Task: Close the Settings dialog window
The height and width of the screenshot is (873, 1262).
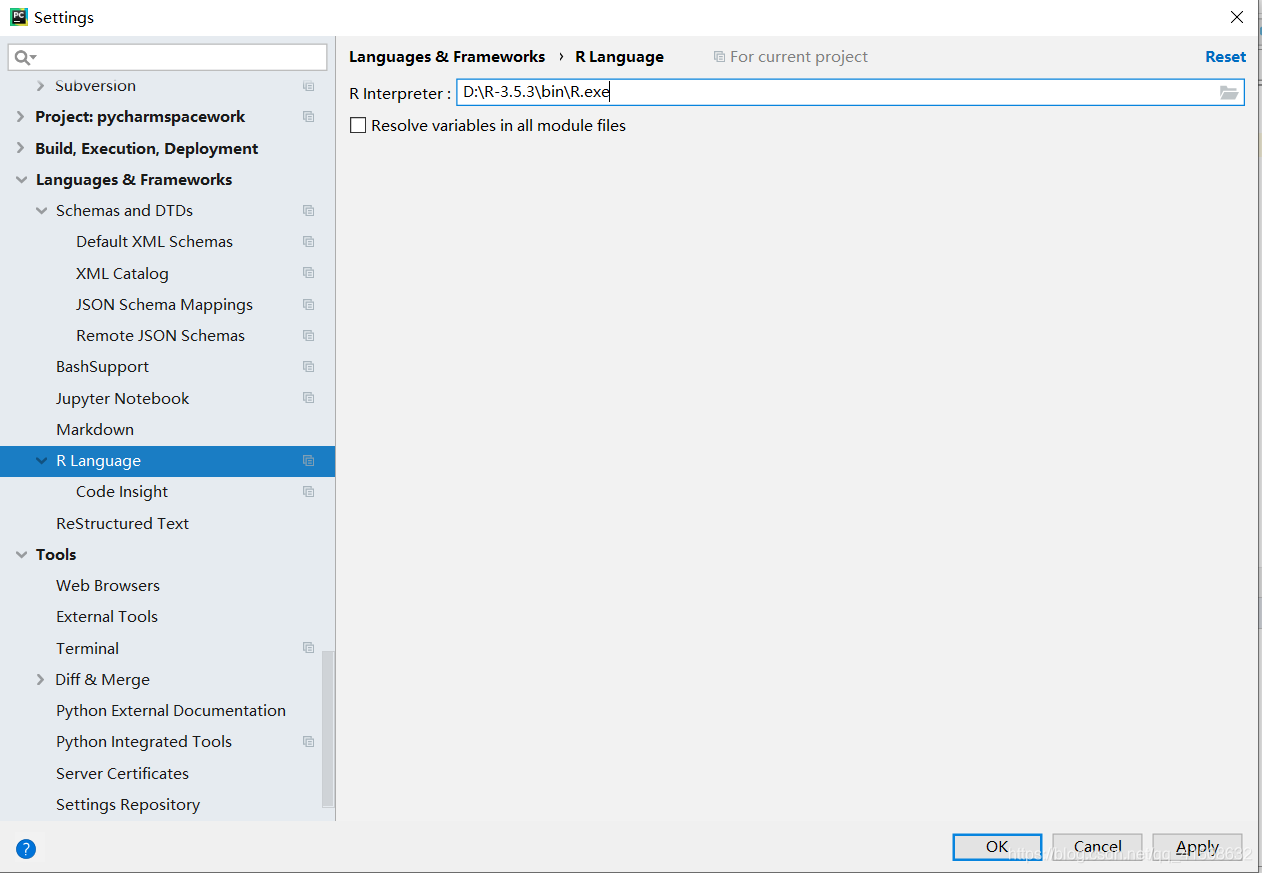Action: coord(1237,17)
